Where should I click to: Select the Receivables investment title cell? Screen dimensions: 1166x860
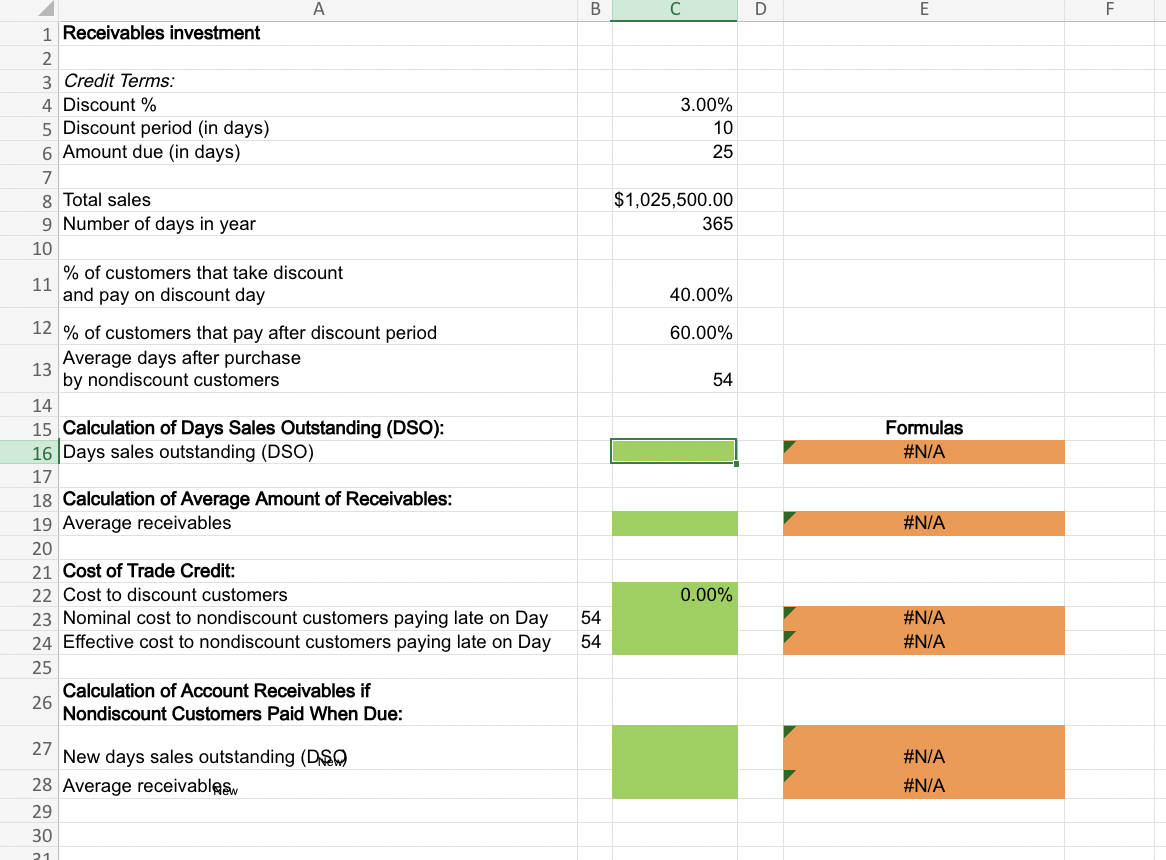(319, 33)
